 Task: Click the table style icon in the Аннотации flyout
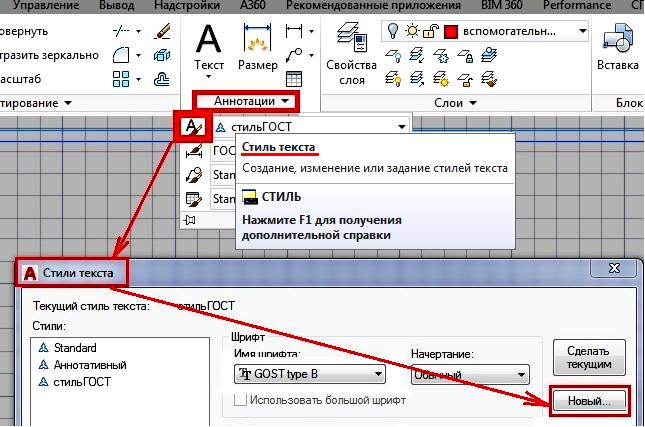194,197
